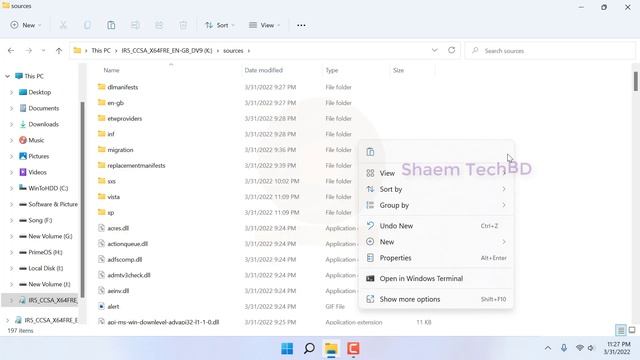Select Videos in the navigation pane
The image size is (640, 360).
point(37,172)
